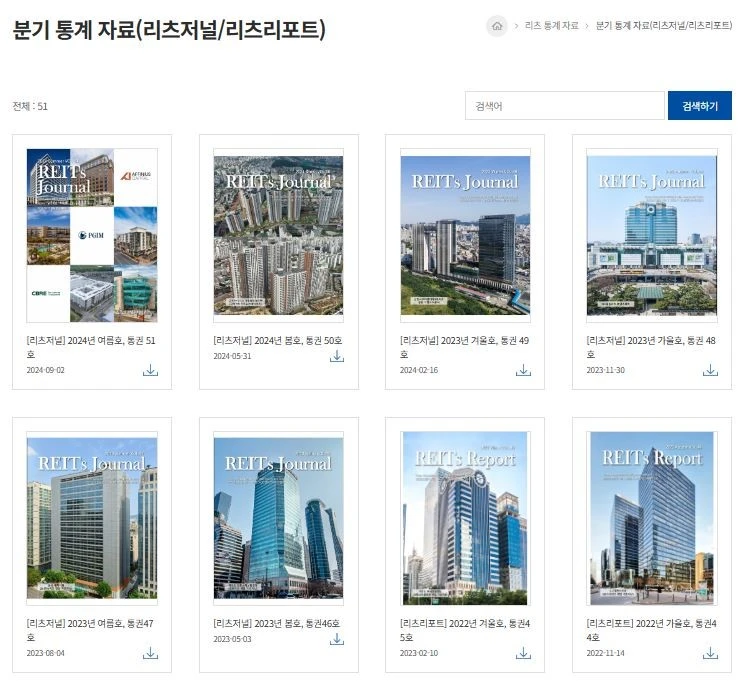Click the date text 2024-02-16

[x=419, y=371]
